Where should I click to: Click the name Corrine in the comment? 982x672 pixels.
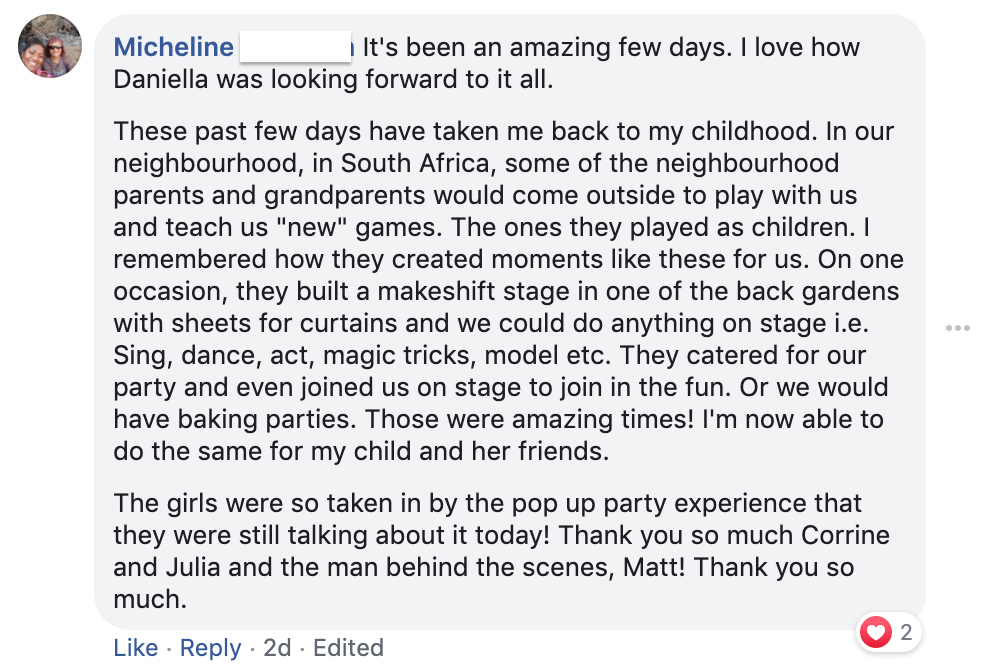click(832, 535)
